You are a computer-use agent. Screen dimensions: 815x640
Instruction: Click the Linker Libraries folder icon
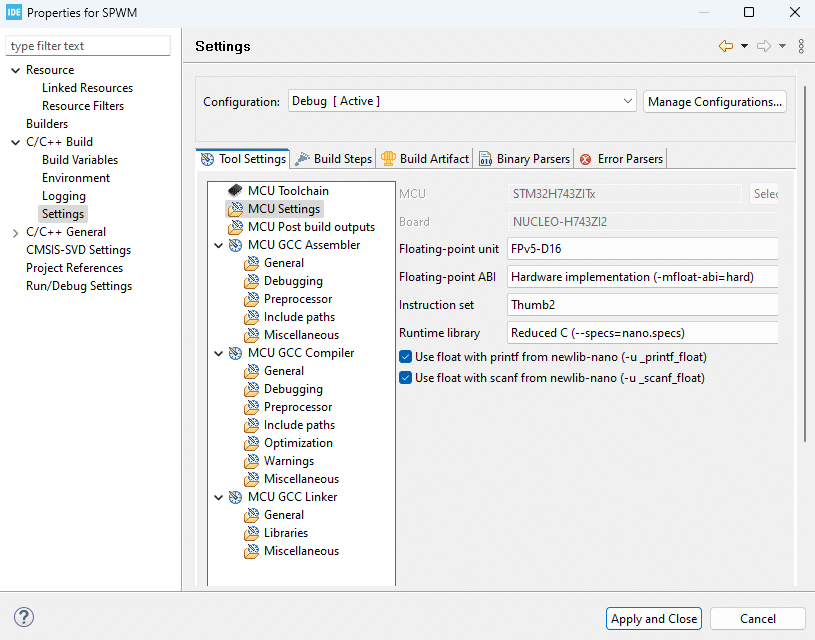[x=252, y=533]
